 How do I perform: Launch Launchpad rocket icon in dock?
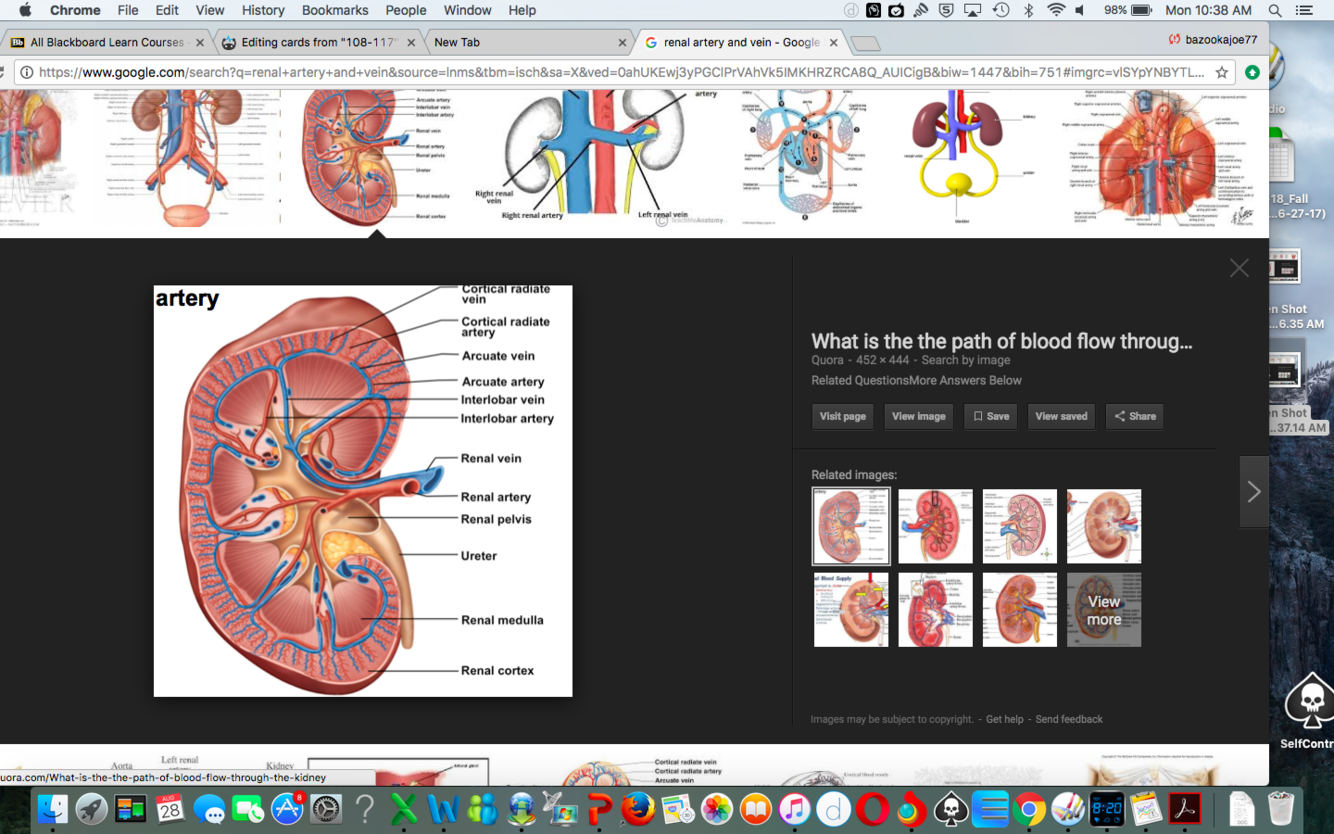point(91,808)
